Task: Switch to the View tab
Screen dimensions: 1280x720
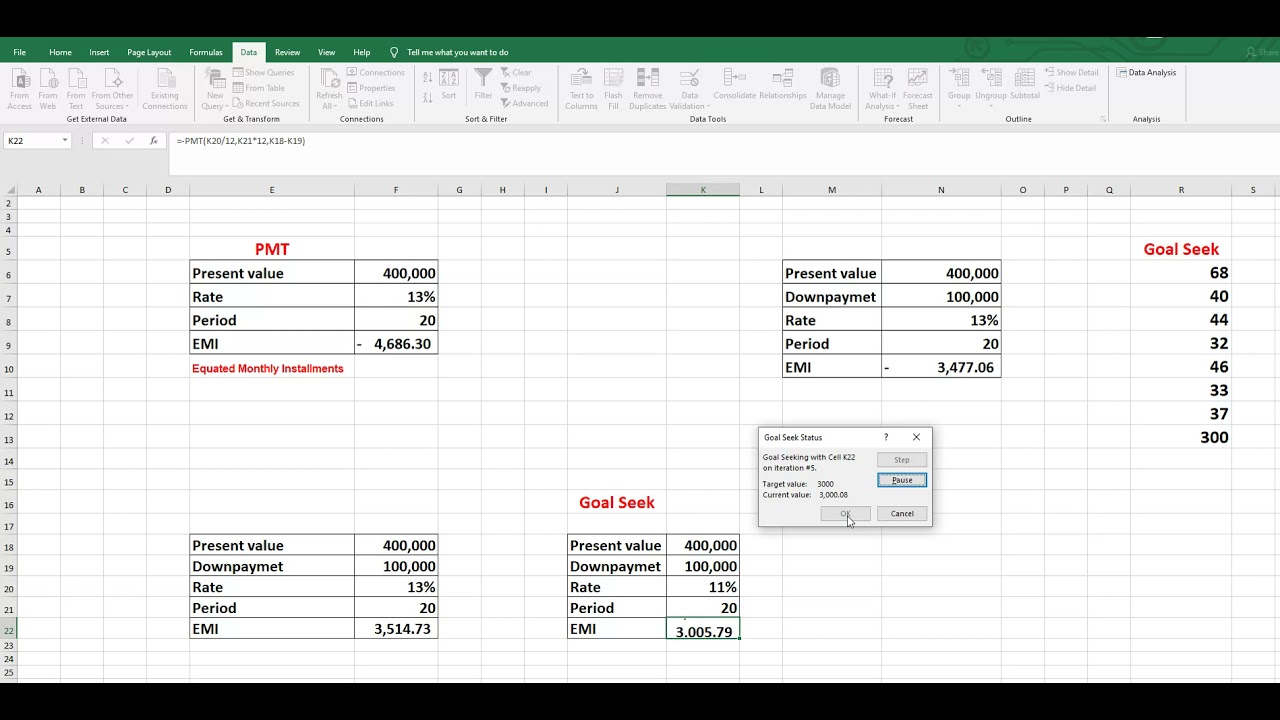Action: (326, 52)
